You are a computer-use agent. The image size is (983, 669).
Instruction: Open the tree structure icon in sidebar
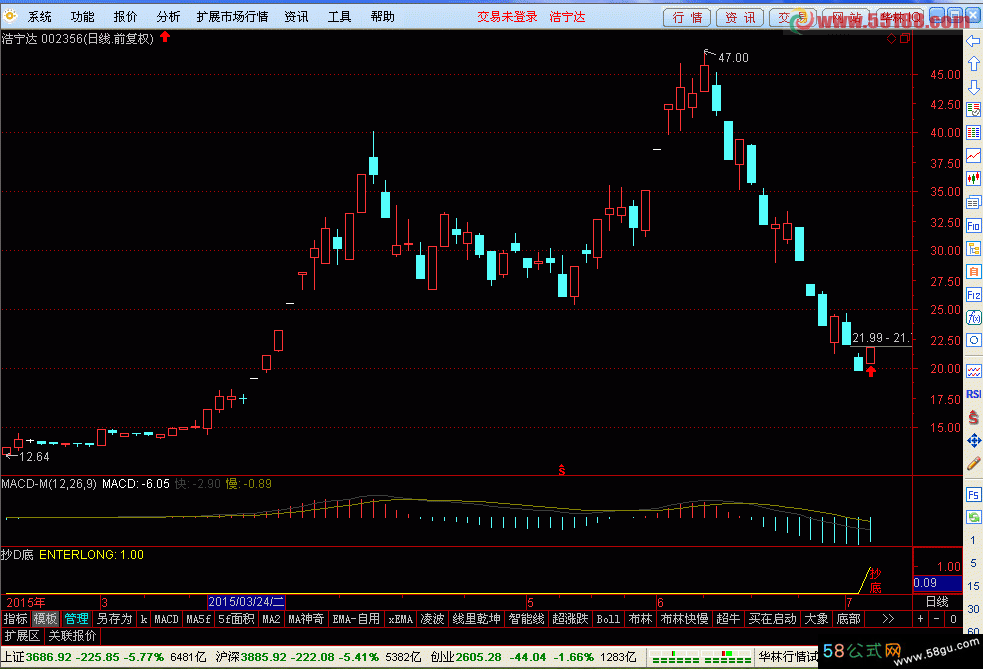click(x=973, y=248)
